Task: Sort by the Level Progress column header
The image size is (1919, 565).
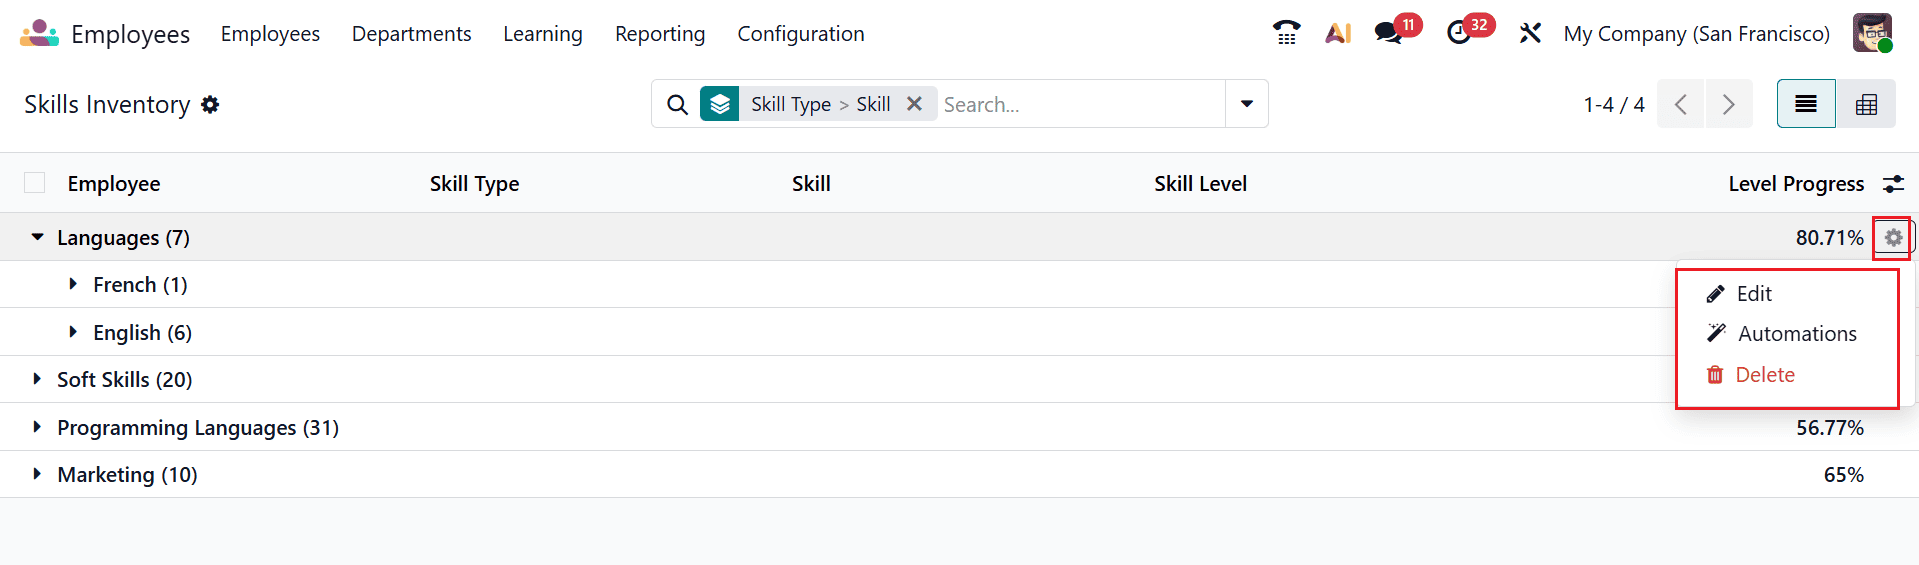Action: 1796,184
